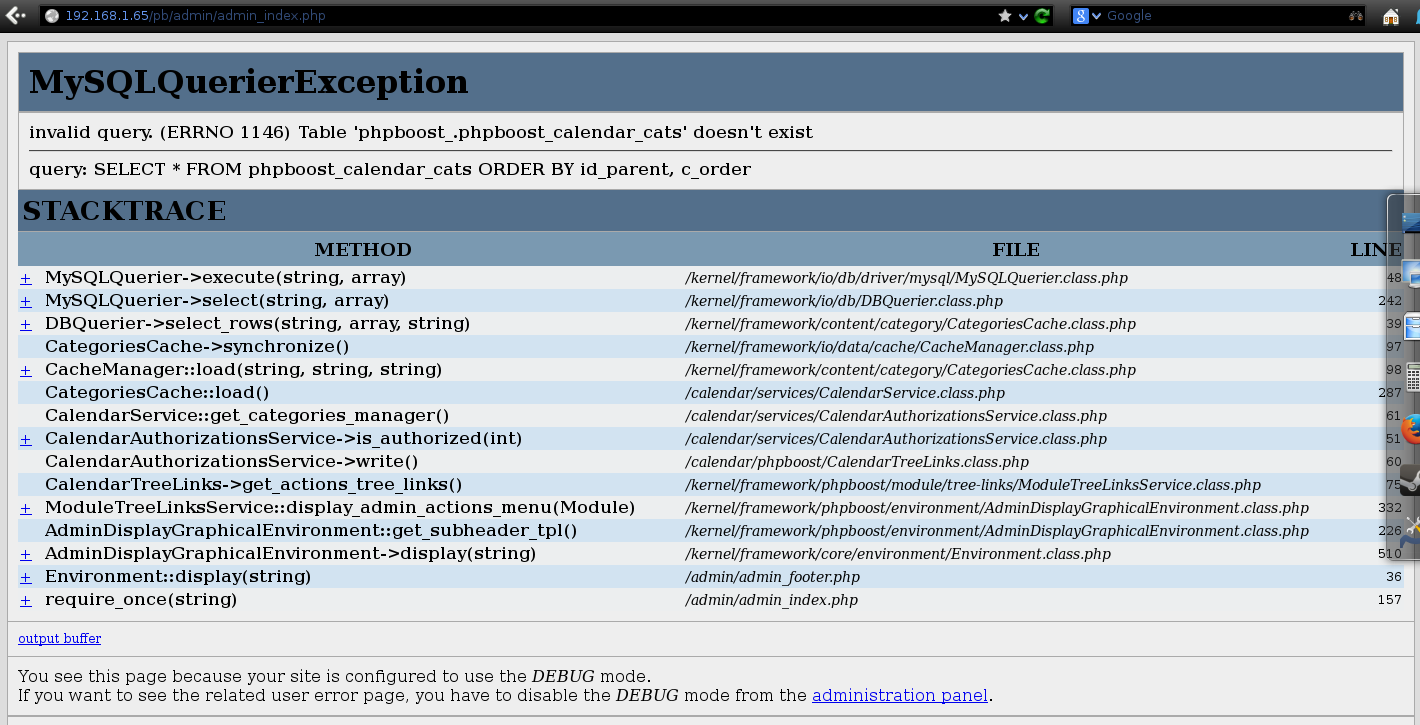This screenshot has height=725, width=1420.
Task: Expand the MySQLQuerier->select stack entry
Action: (26, 301)
